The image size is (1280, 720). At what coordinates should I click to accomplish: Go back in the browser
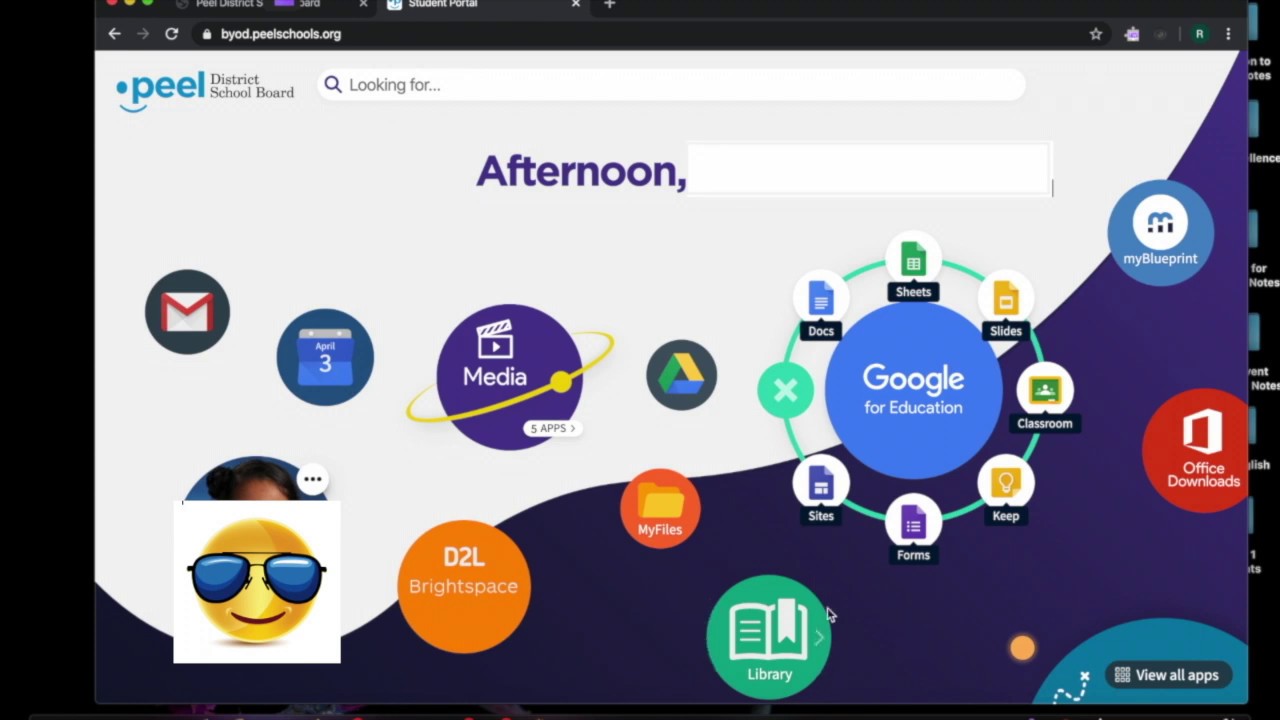[114, 34]
